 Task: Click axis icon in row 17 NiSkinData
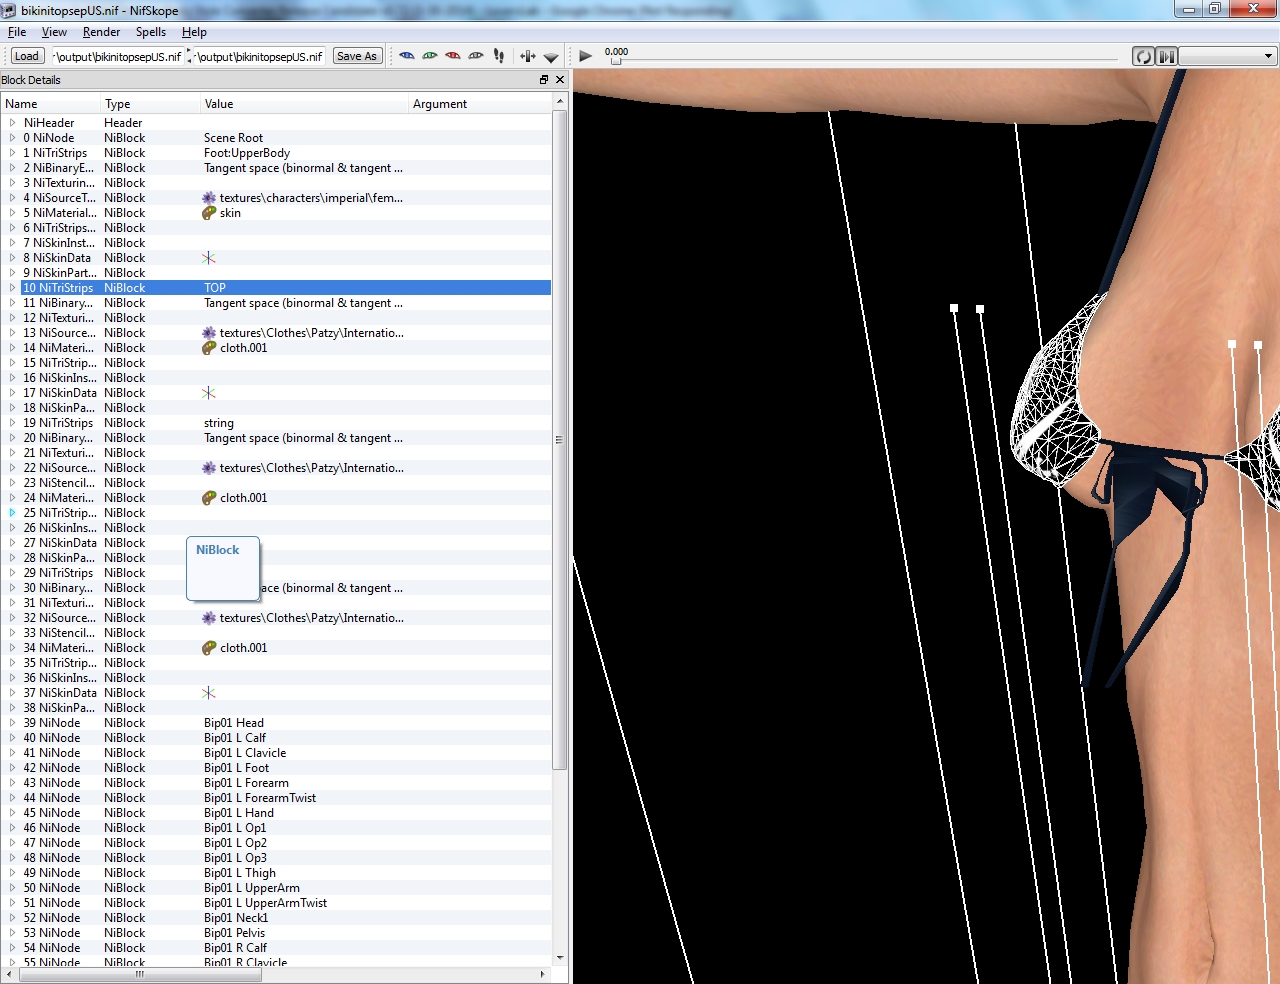[209, 393]
